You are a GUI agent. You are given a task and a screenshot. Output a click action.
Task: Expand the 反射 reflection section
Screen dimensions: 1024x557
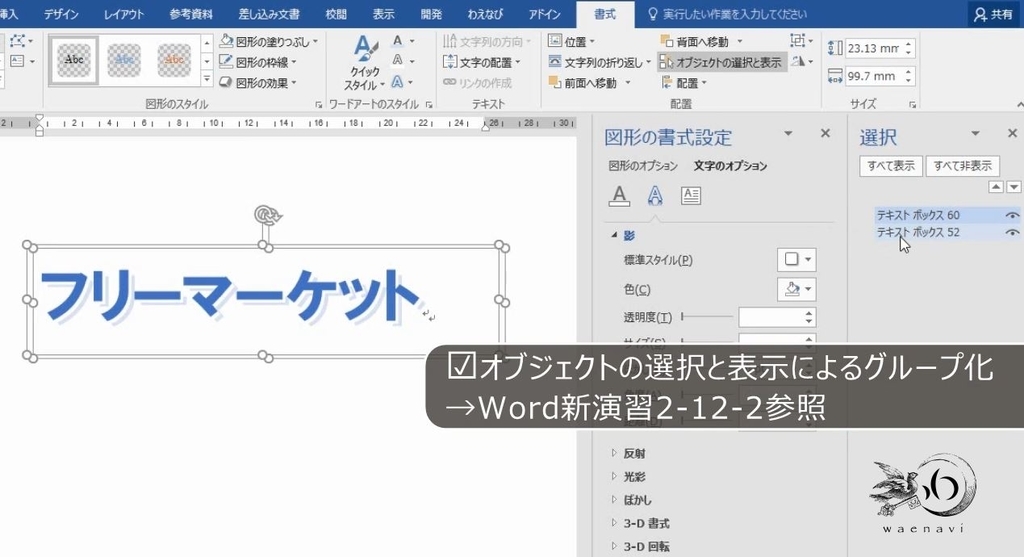tap(614, 453)
